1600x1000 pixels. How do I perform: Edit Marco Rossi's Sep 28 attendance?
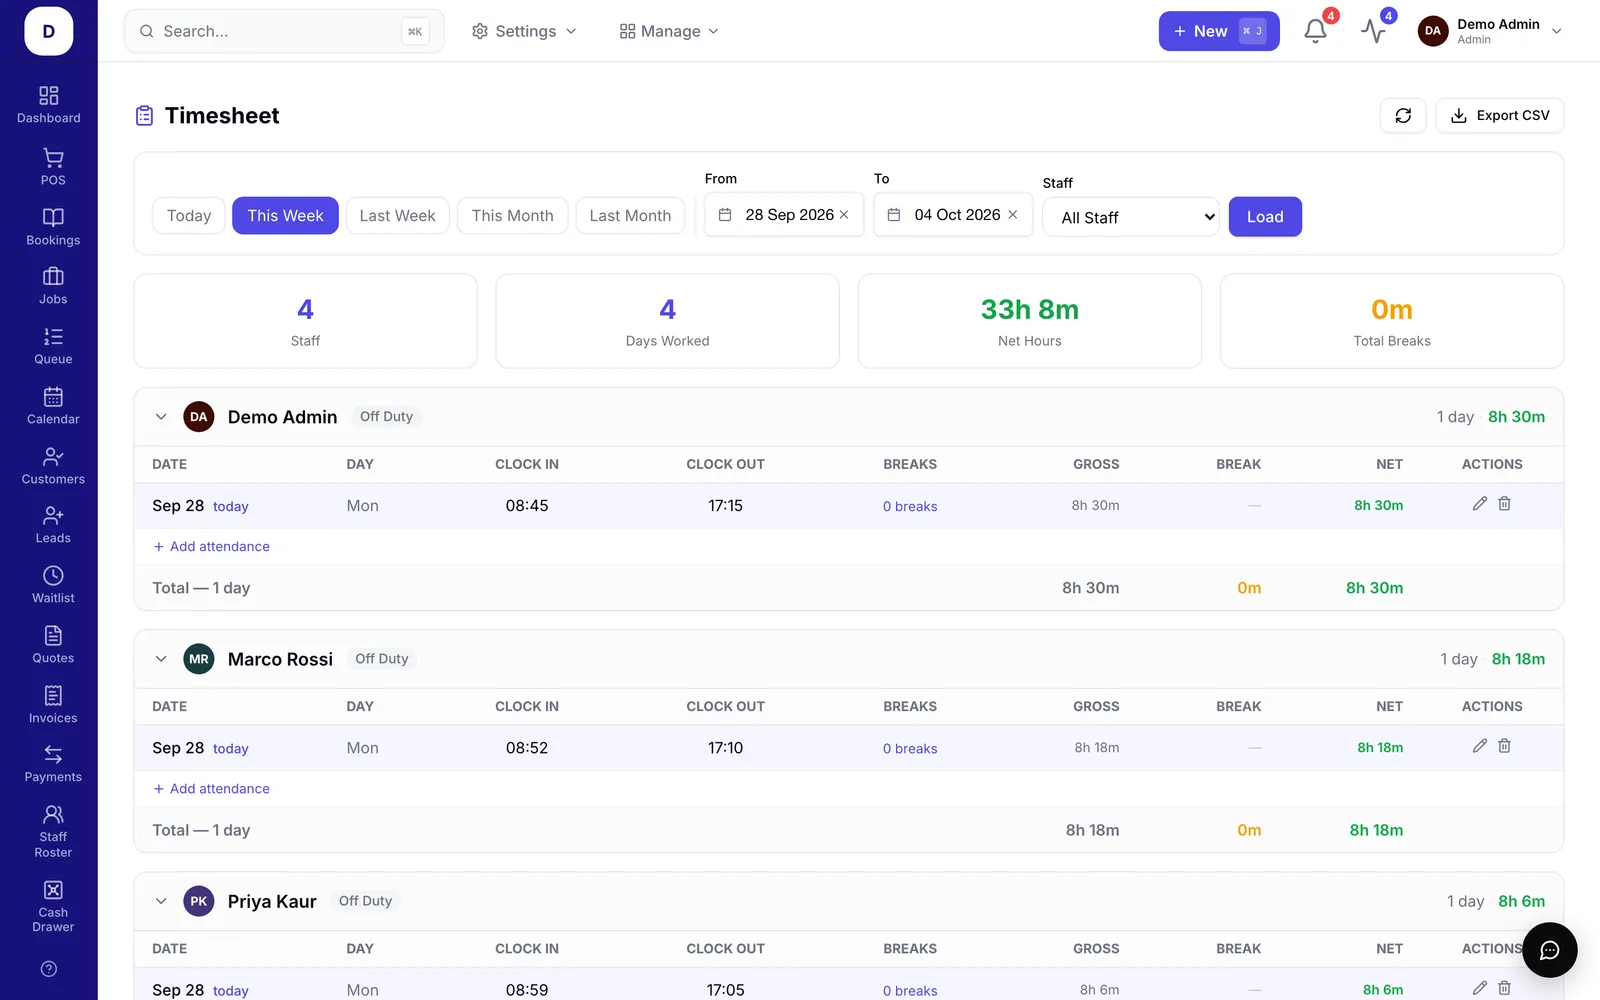coord(1480,746)
